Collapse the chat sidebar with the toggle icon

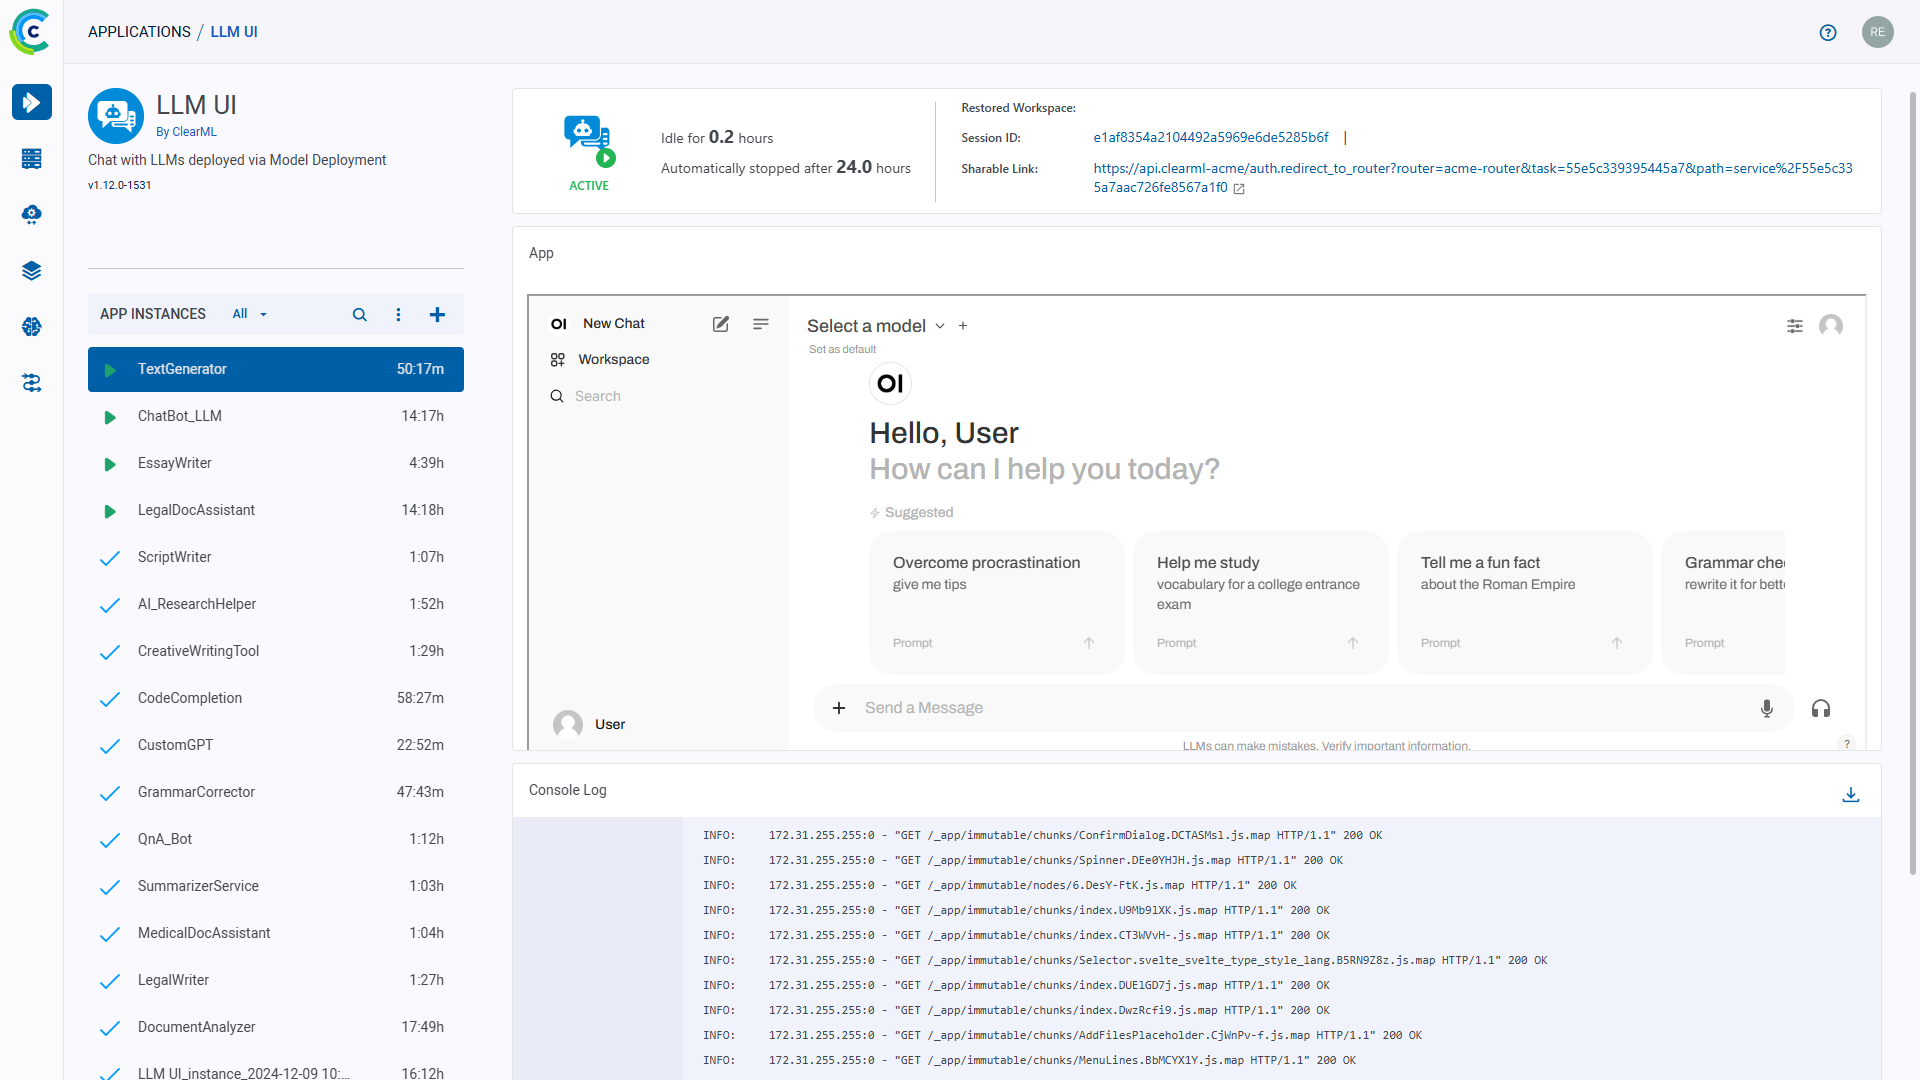(x=761, y=324)
